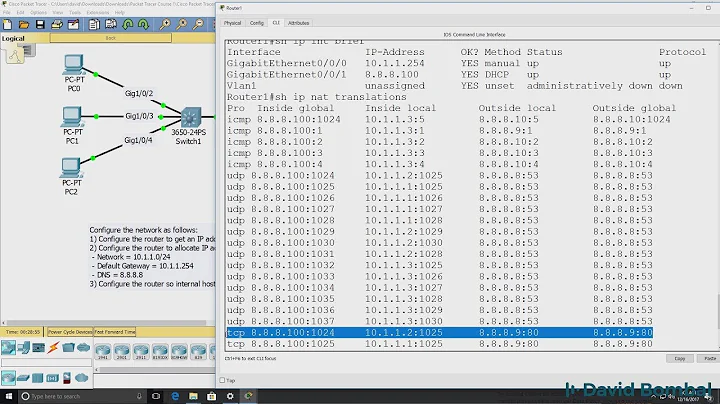Choose Multiuser Connection cloud icon
The height and width of the screenshot is (404, 720).
(84, 348)
